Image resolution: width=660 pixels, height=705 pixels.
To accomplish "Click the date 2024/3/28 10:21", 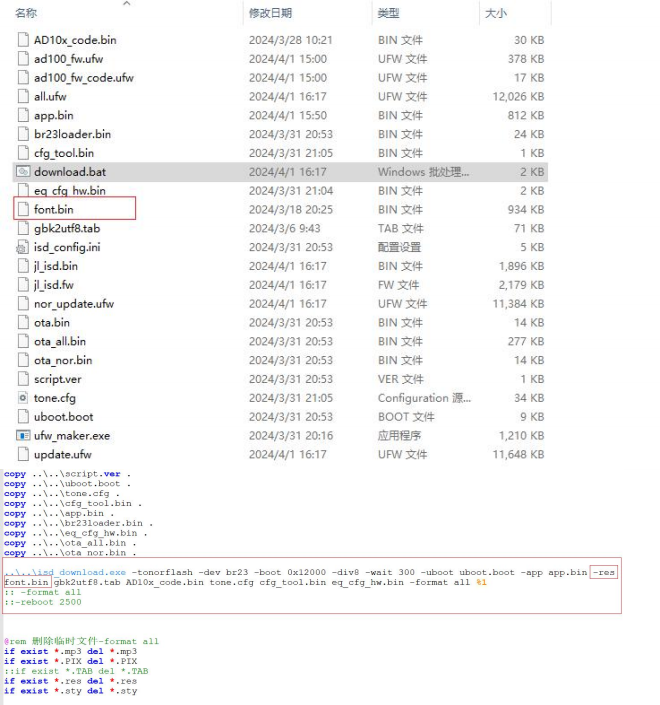I will [290, 40].
